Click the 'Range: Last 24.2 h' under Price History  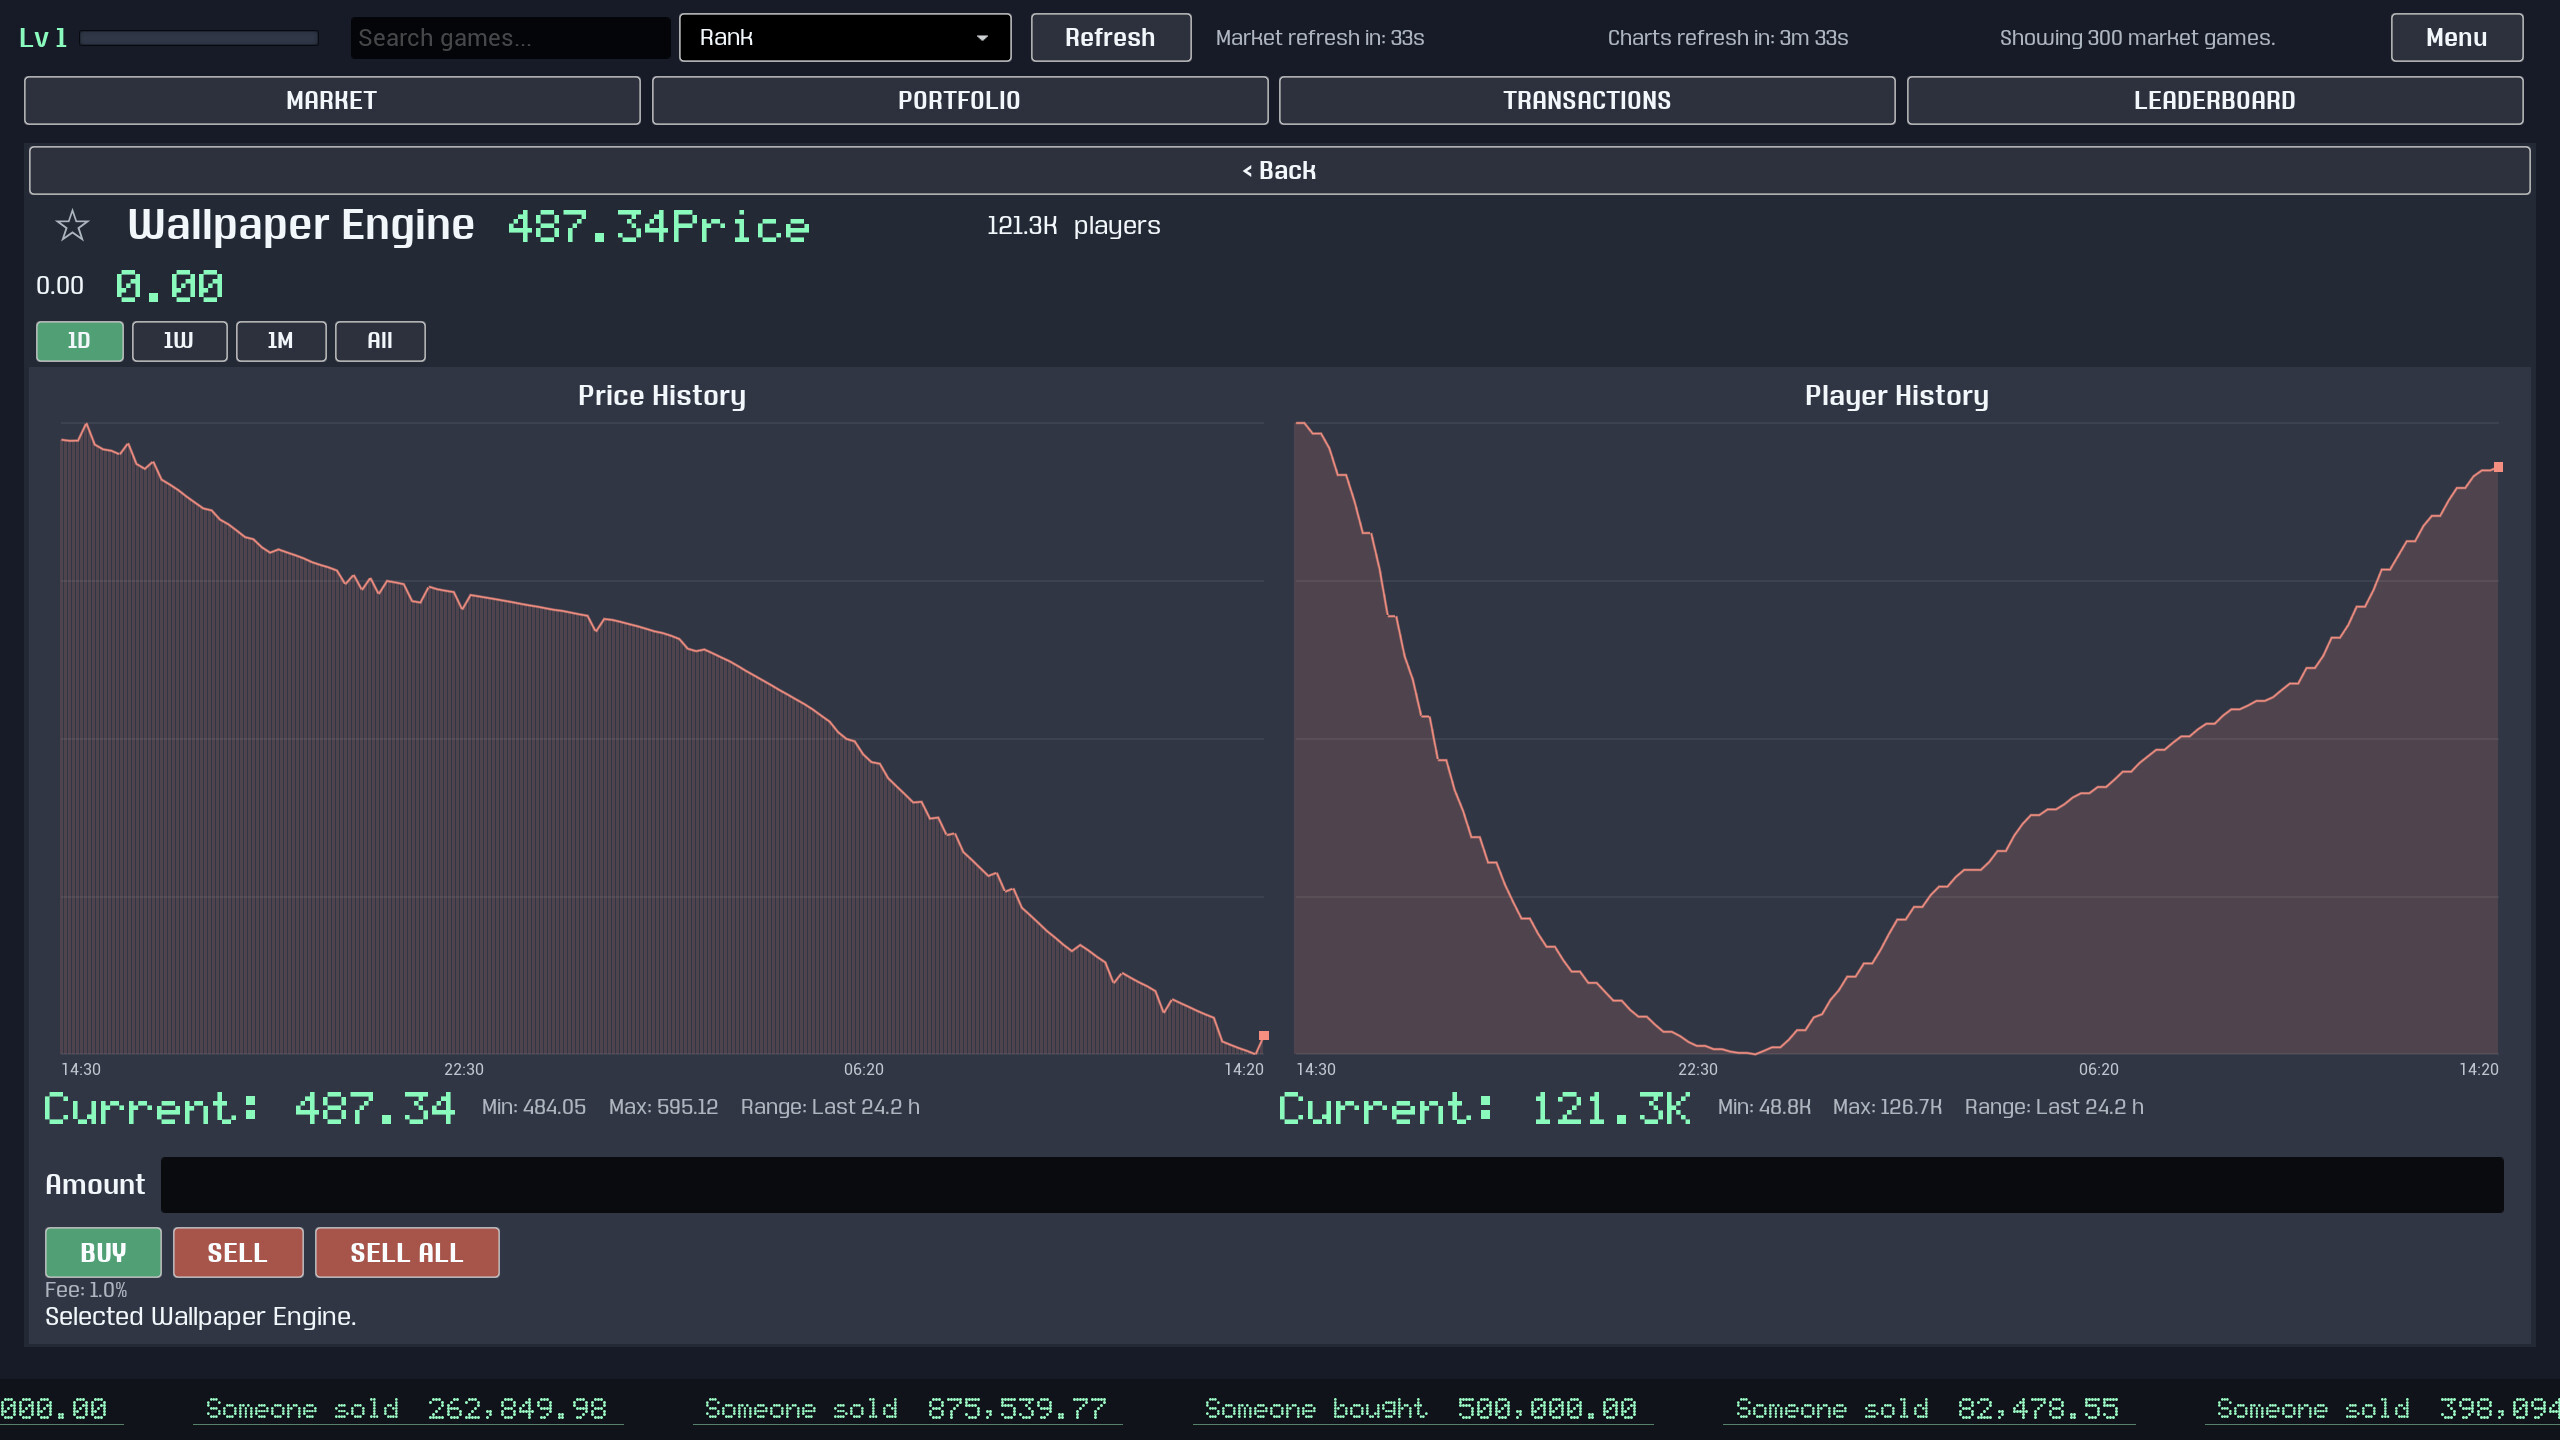pyautogui.click(x=830, y=1107)
